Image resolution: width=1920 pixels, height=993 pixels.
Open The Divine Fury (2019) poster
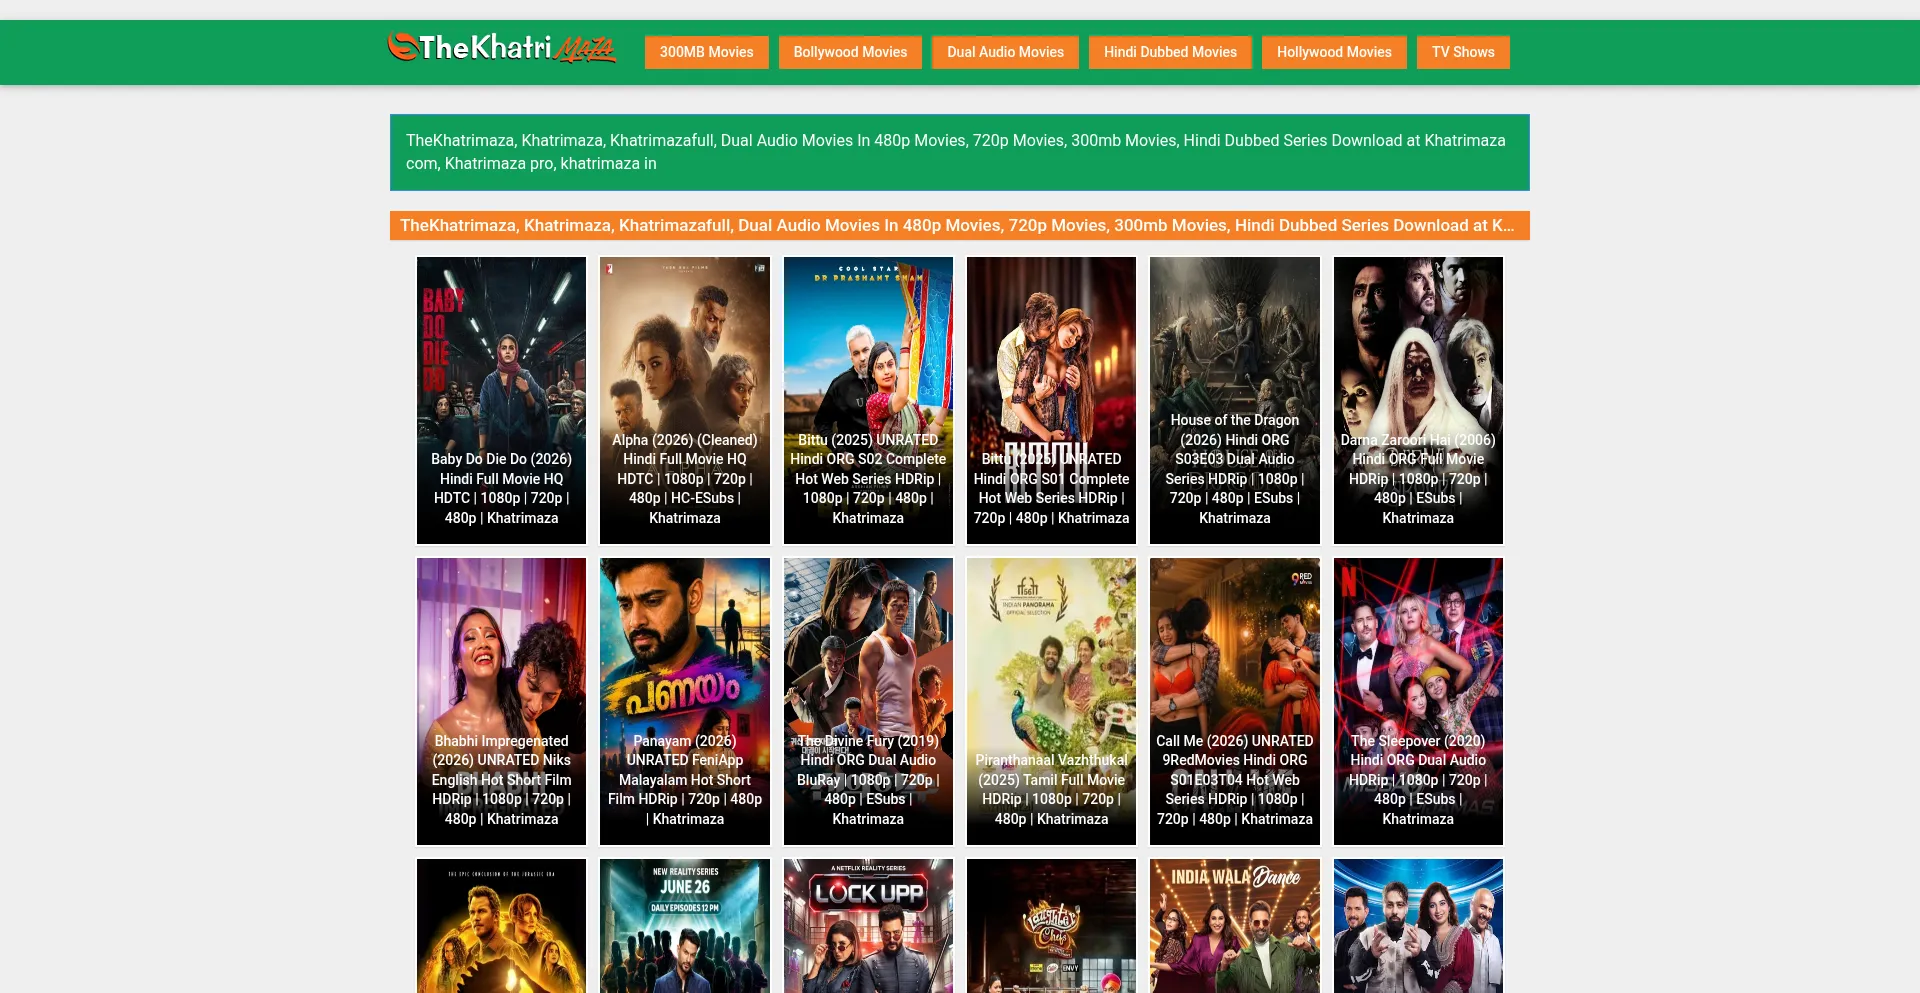[x=868, y=701]
